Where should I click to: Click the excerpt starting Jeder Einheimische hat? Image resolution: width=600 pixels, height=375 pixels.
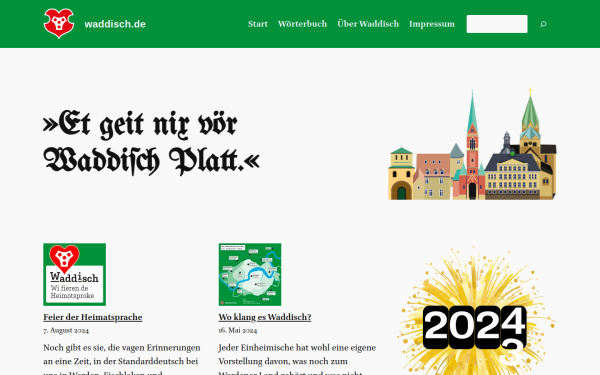[x=297, y=359]
